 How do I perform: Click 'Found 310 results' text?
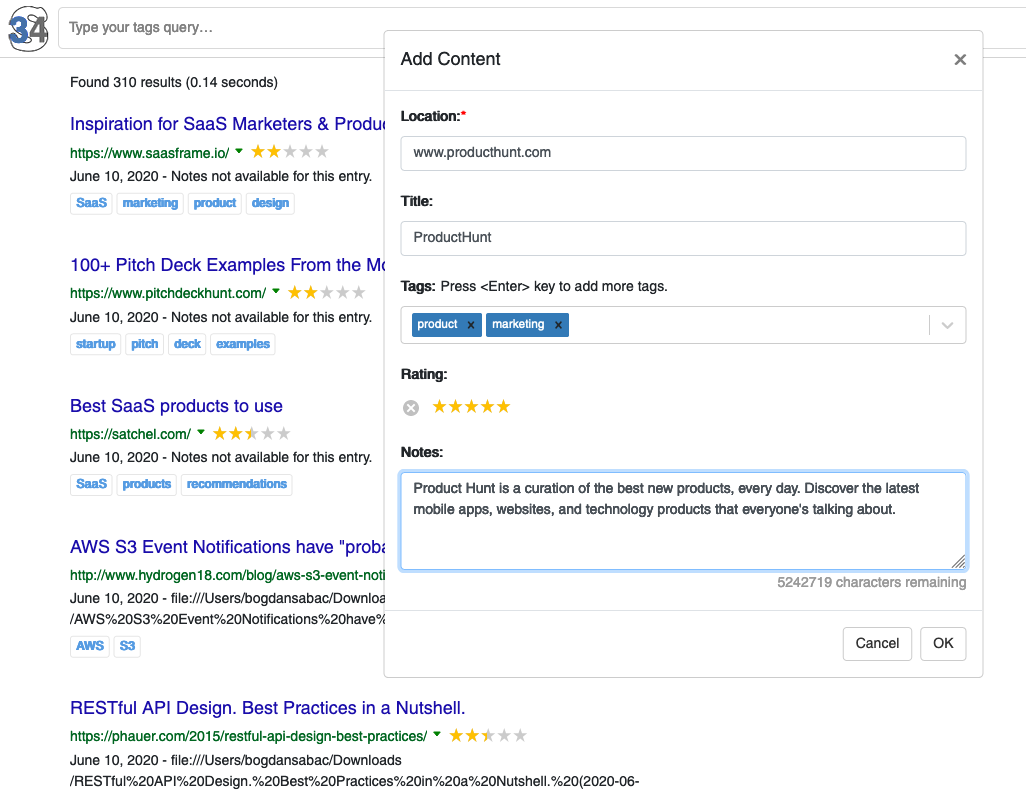pos(173,82)
